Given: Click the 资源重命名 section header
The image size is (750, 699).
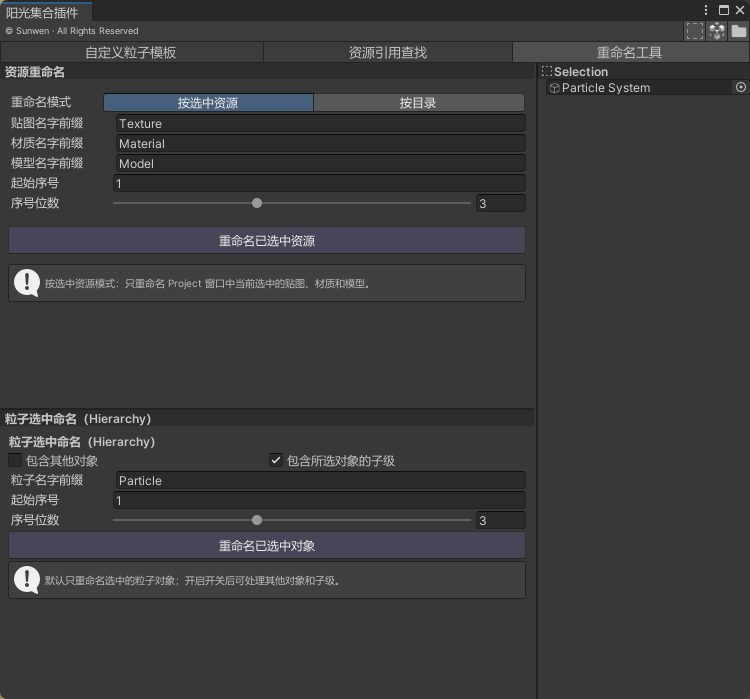Looking at the screenshot, I should coord(267,72).
